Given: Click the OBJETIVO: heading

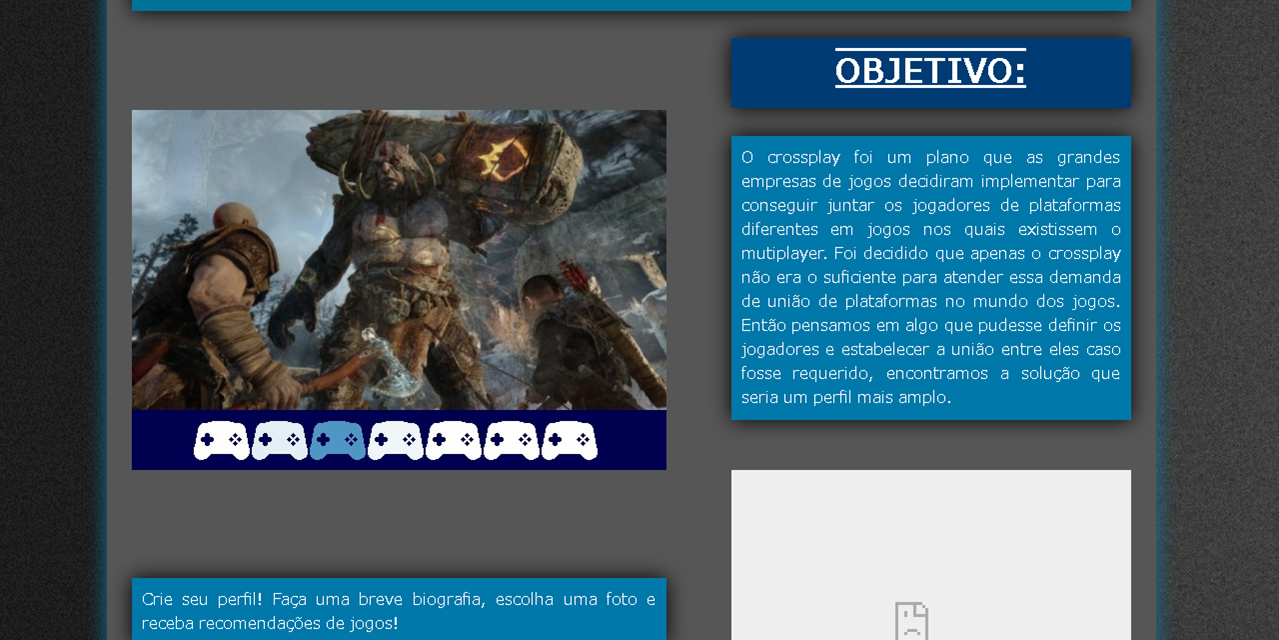Looking at the screenshot, I should point(931,72).
